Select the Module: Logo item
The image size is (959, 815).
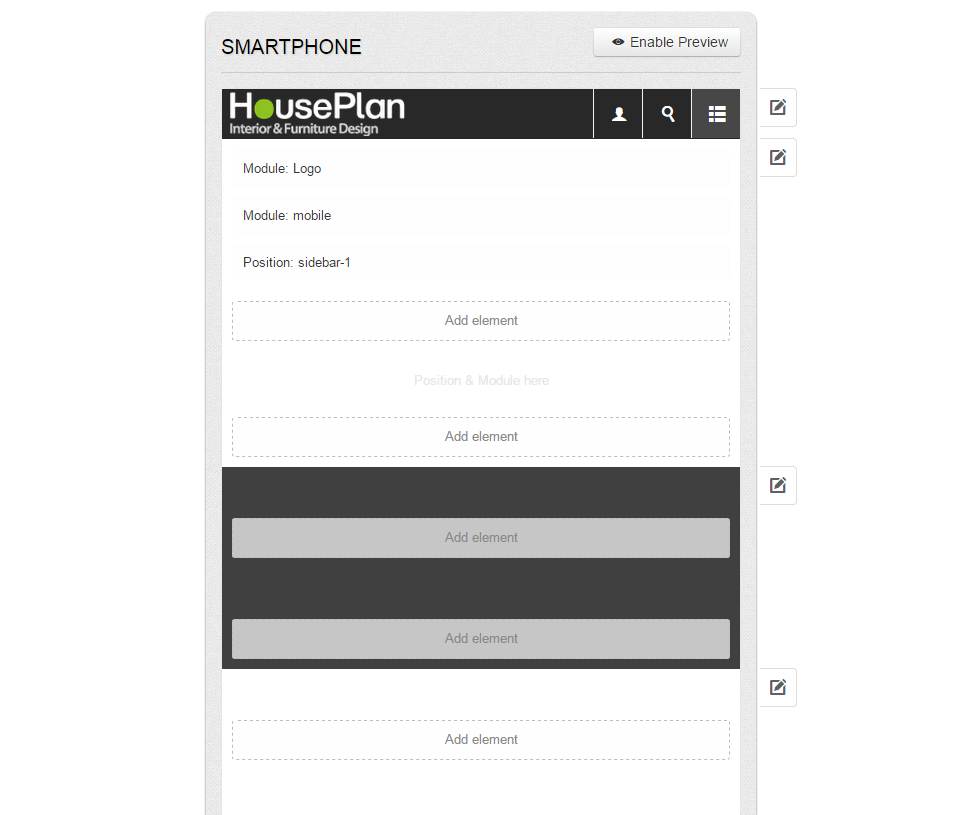tap(481, 169)
